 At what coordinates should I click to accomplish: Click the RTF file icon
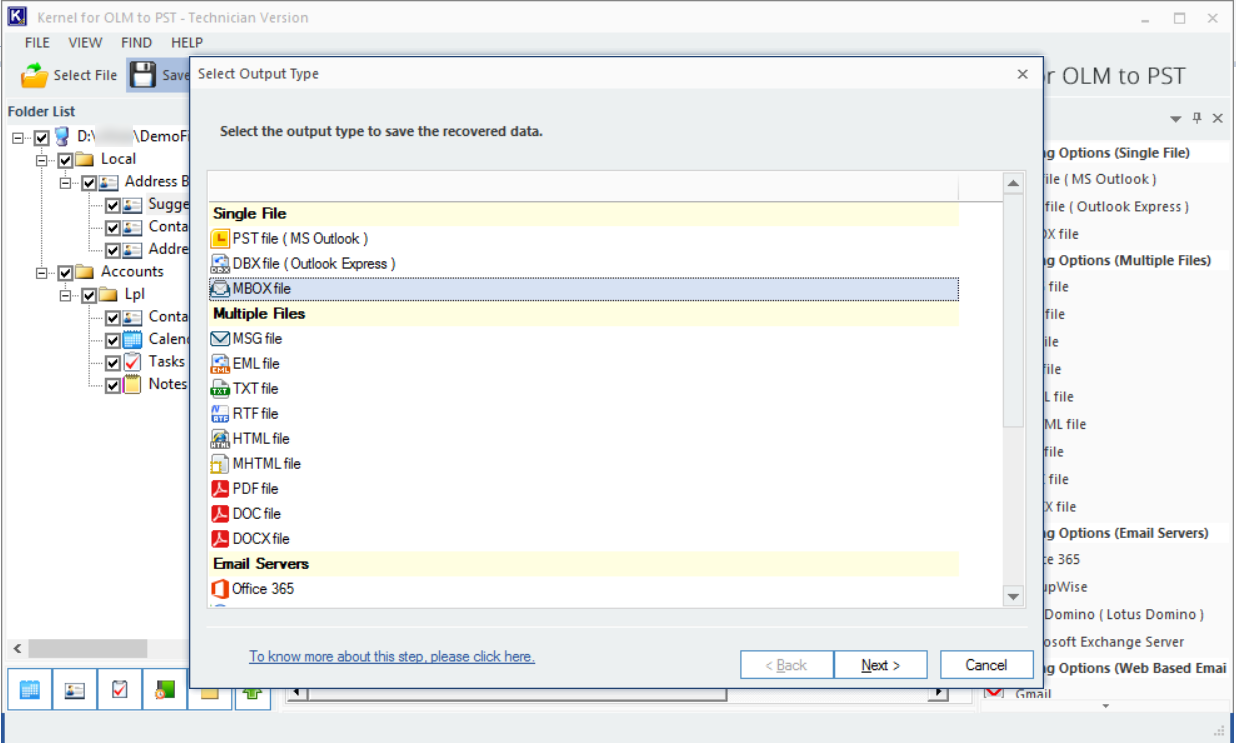point(220,414)
